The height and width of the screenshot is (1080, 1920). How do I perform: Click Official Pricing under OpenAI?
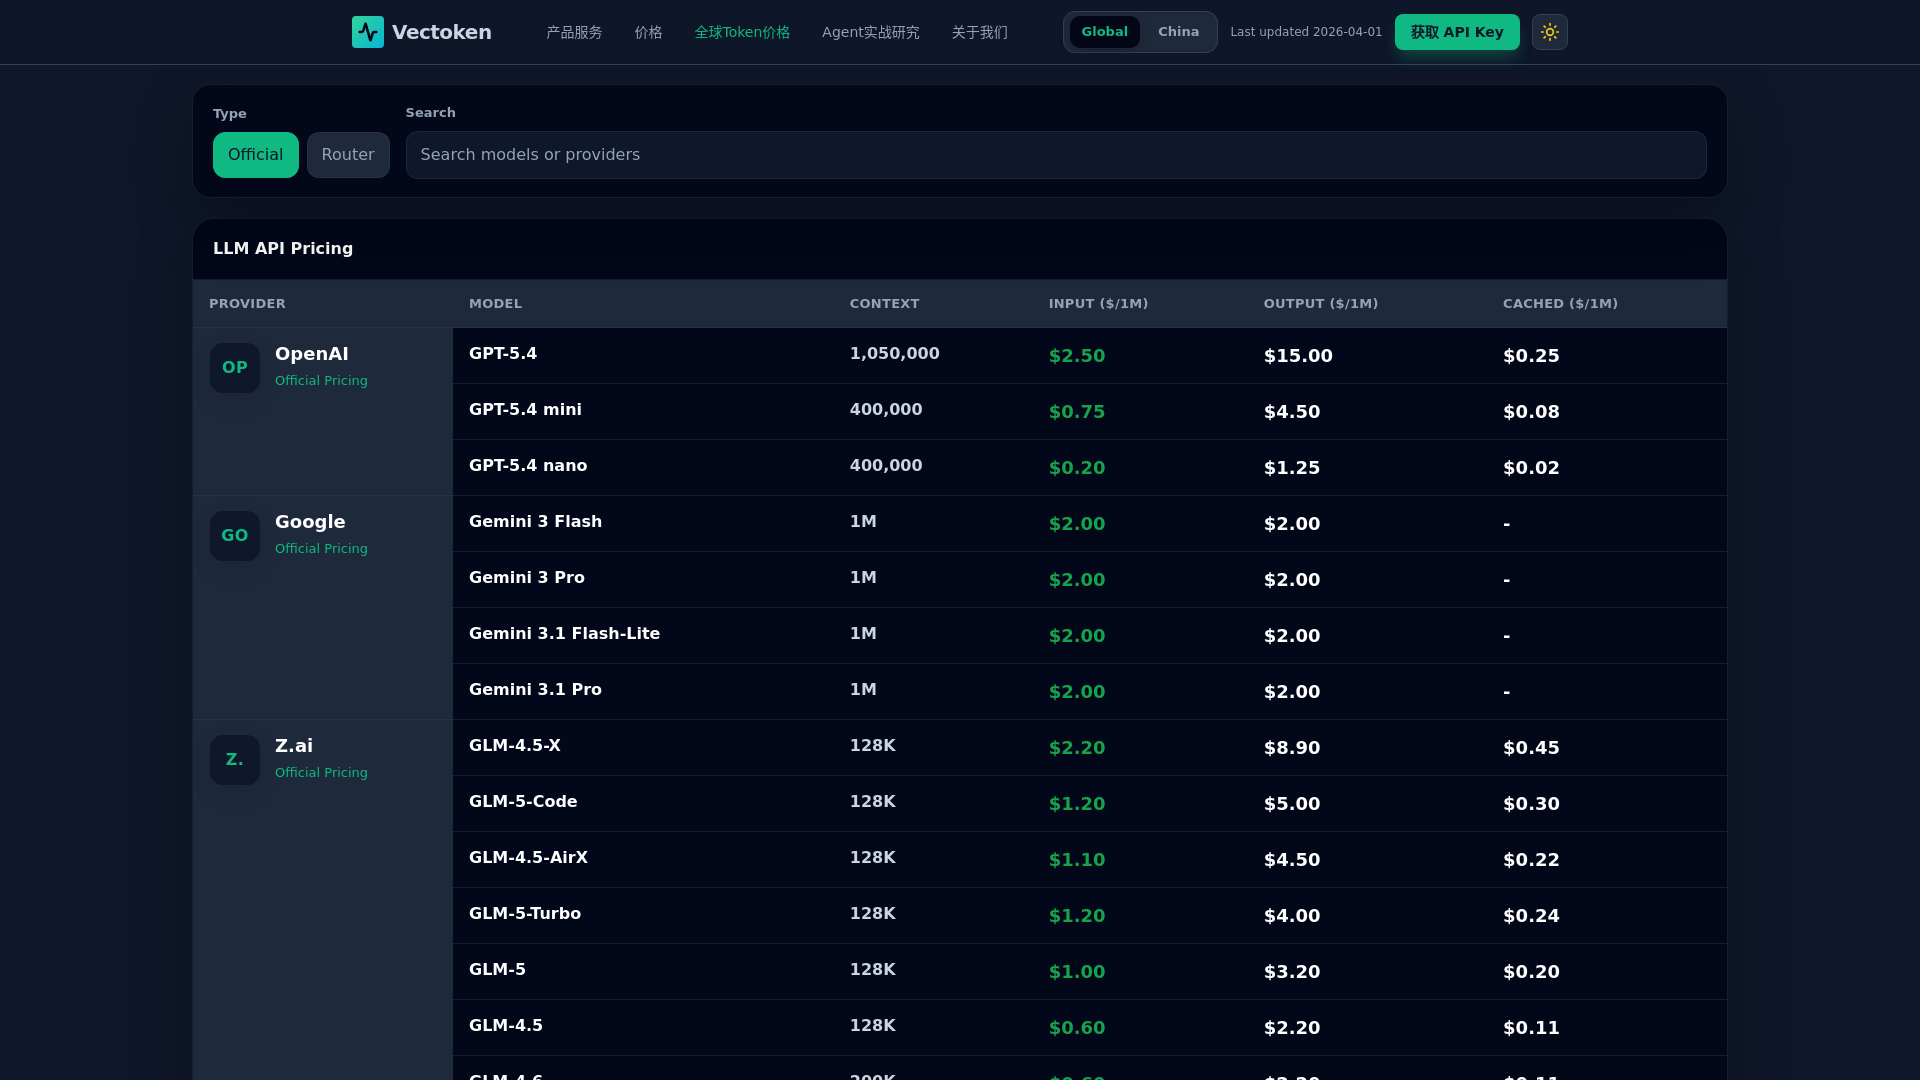(321, 381)
